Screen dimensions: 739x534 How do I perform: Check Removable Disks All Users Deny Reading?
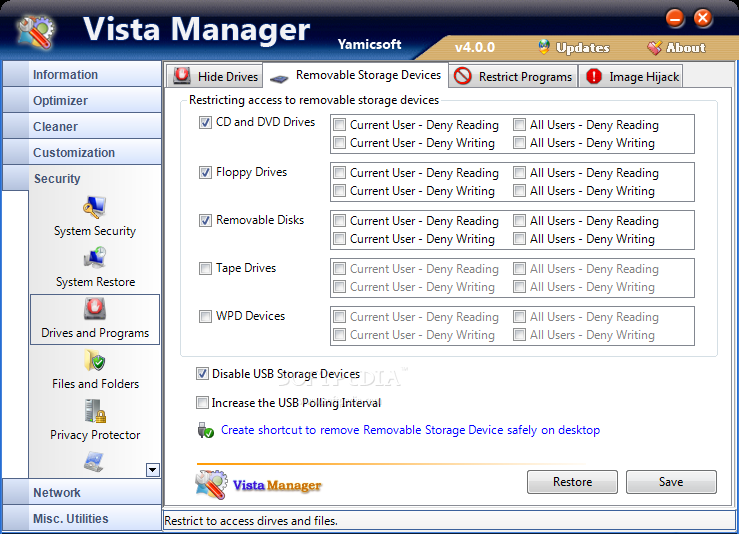[x=519, y=221]
